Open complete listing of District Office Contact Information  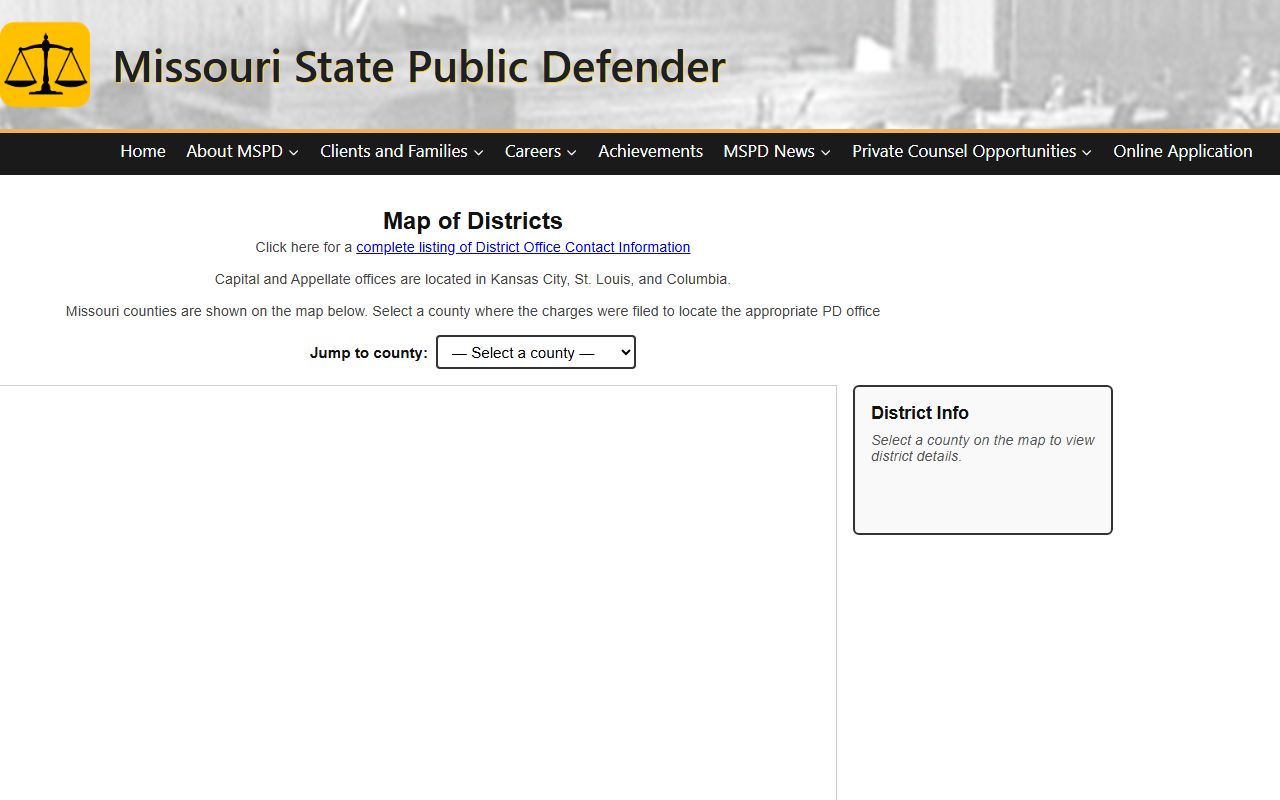523,247
